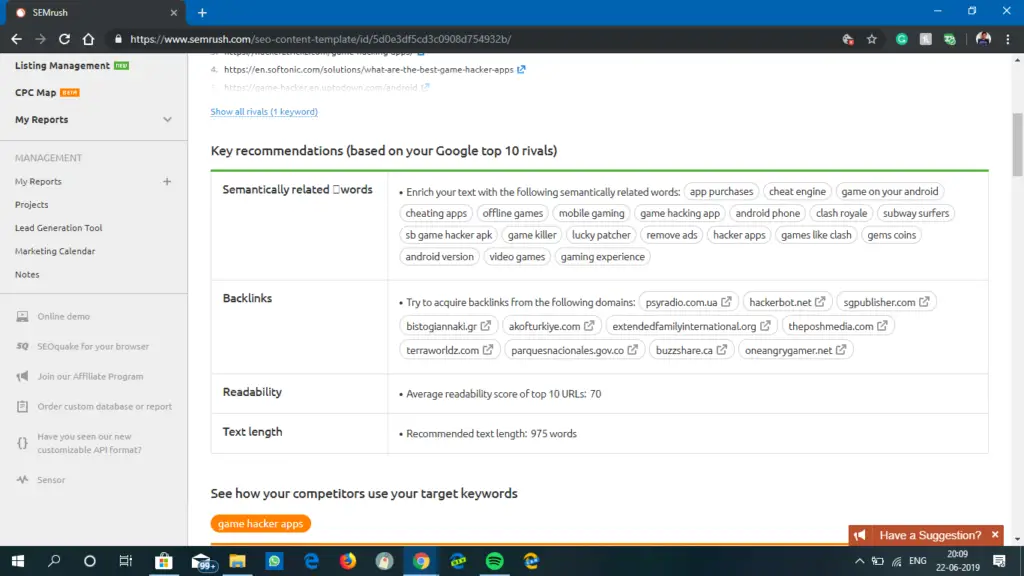
Task: Click the sb game hacker apk tag
Action: tap(448, 235)
